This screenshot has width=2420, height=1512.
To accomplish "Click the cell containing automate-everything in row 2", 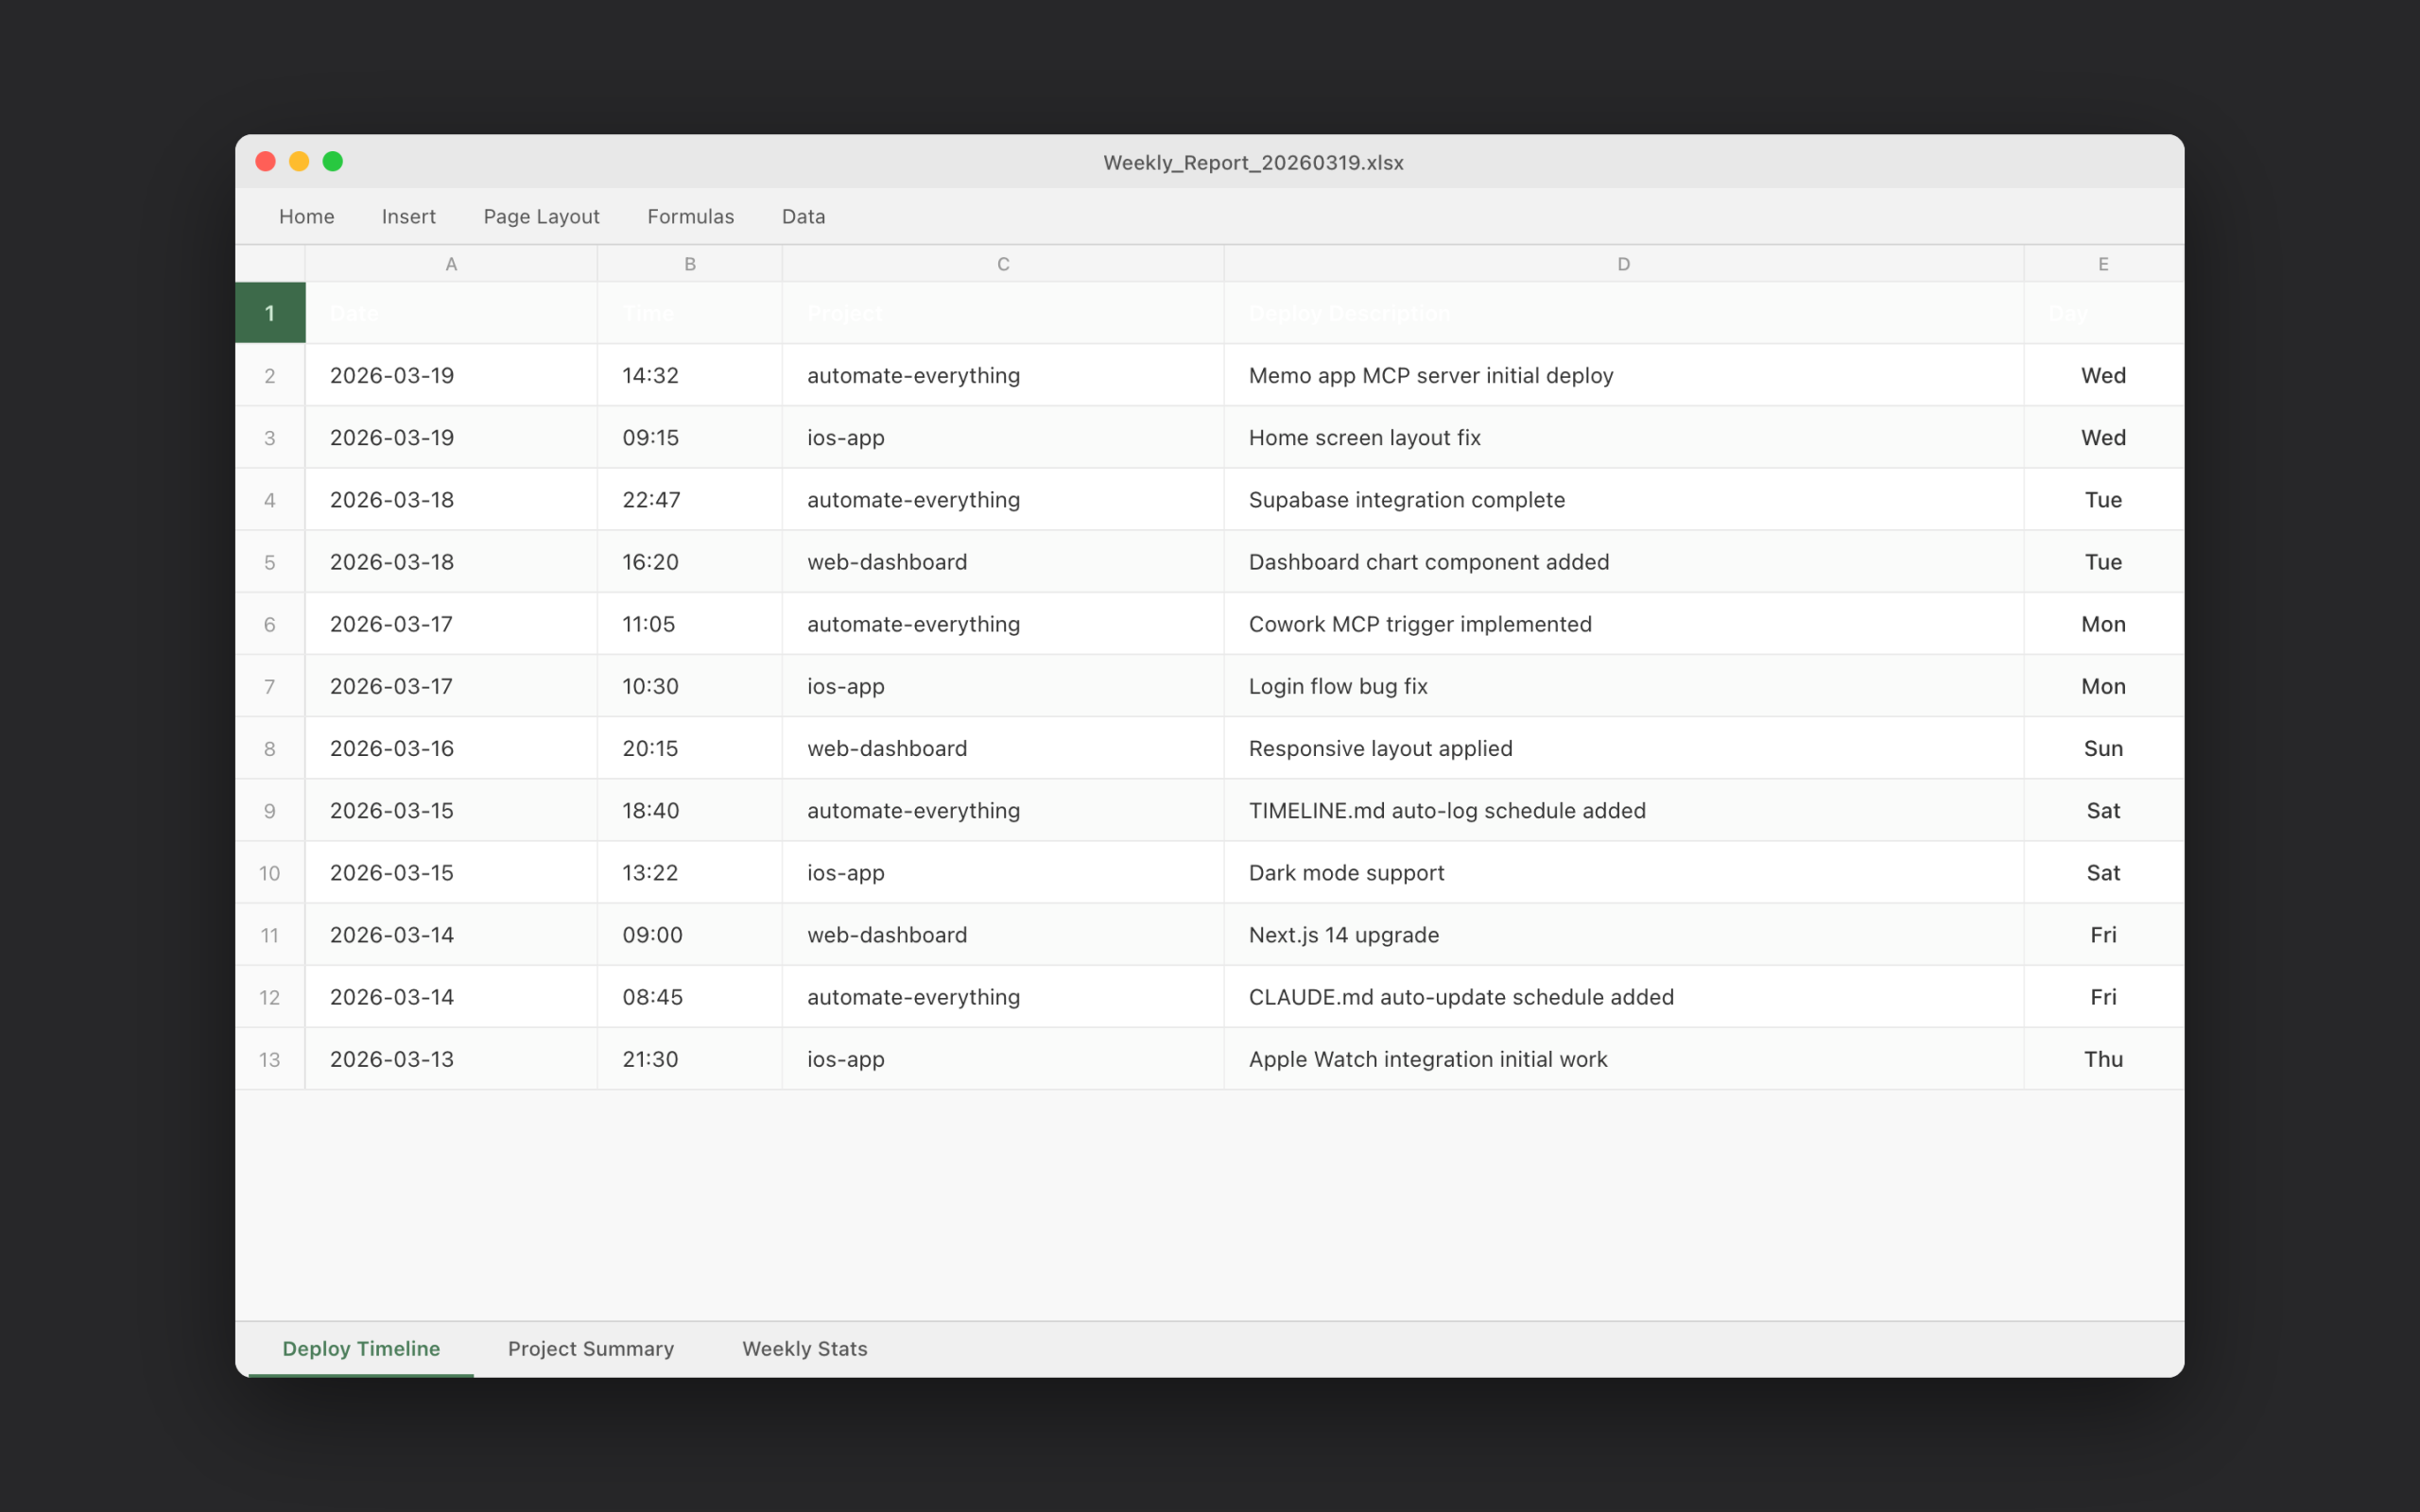I will [x=912, y=375].
